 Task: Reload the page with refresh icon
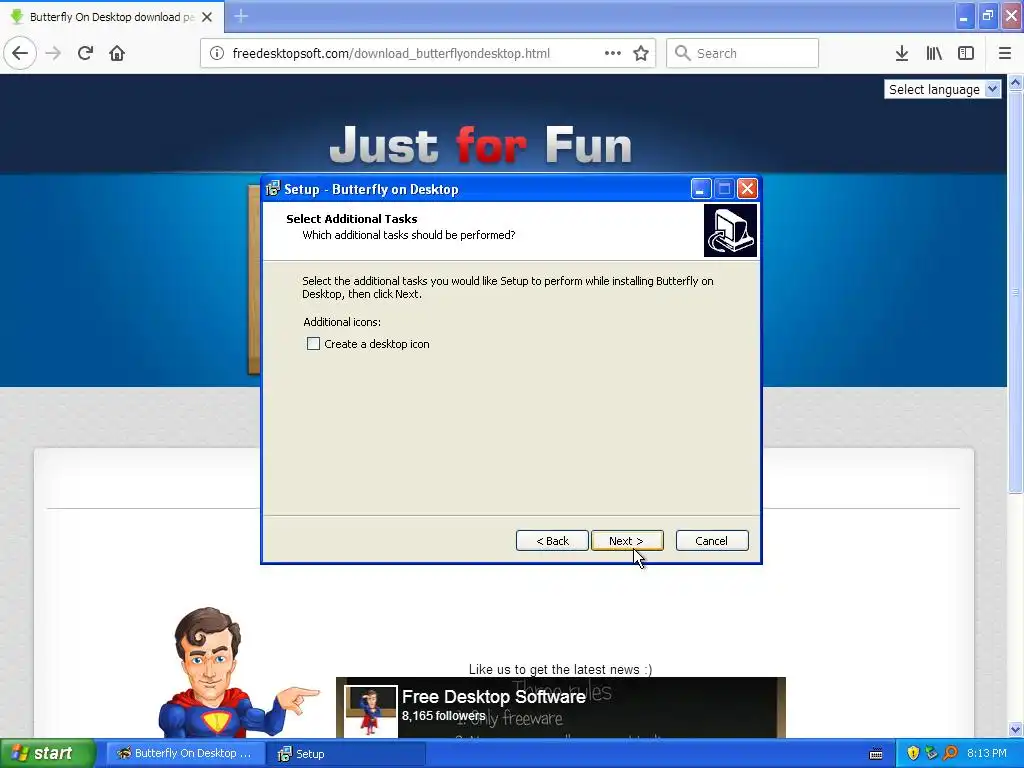click(85, 53)
